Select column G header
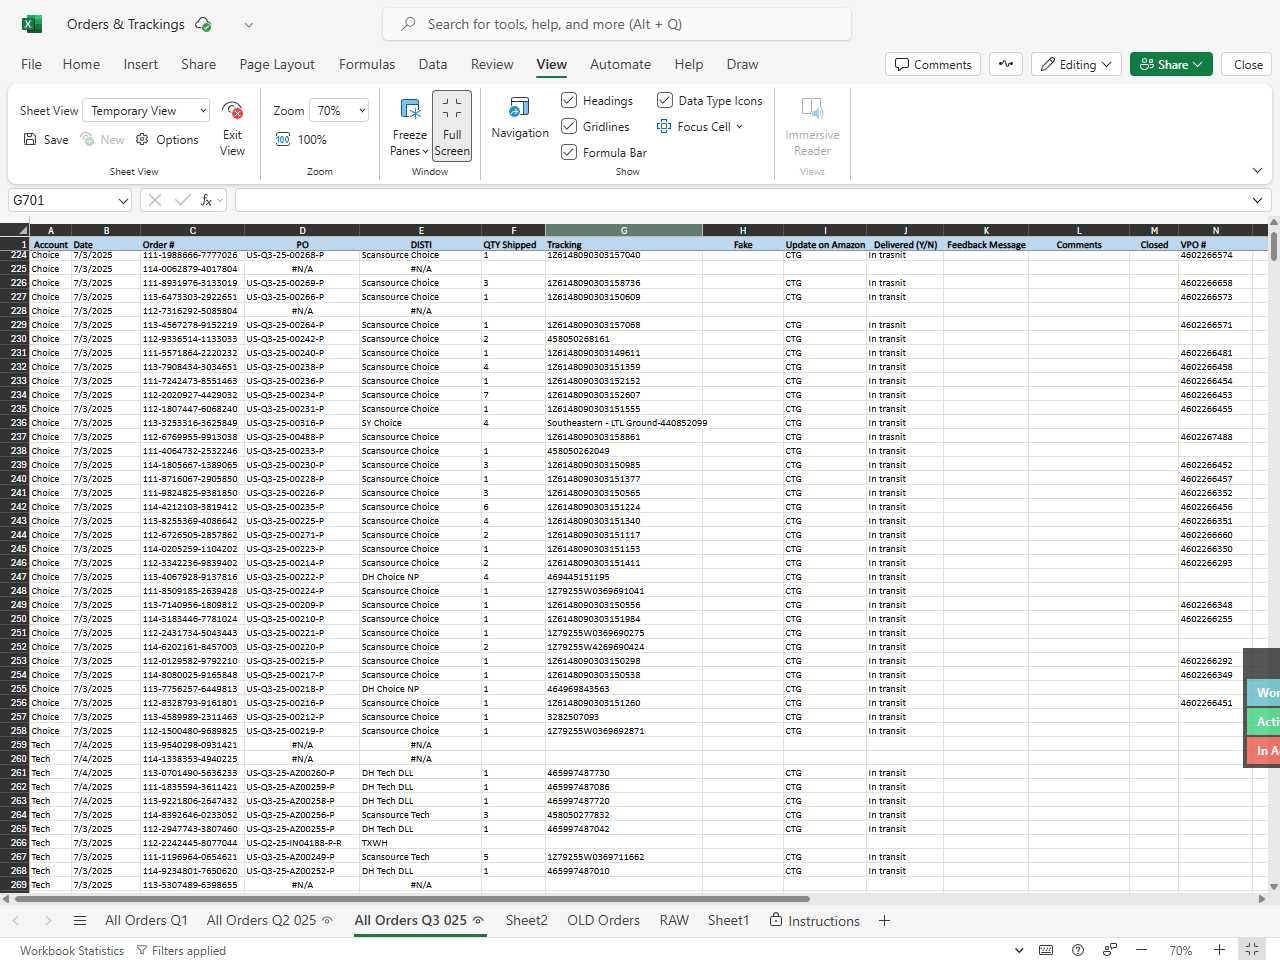Image resolution: width=1280 pixels, height=960 pixels. coord(624,230)
